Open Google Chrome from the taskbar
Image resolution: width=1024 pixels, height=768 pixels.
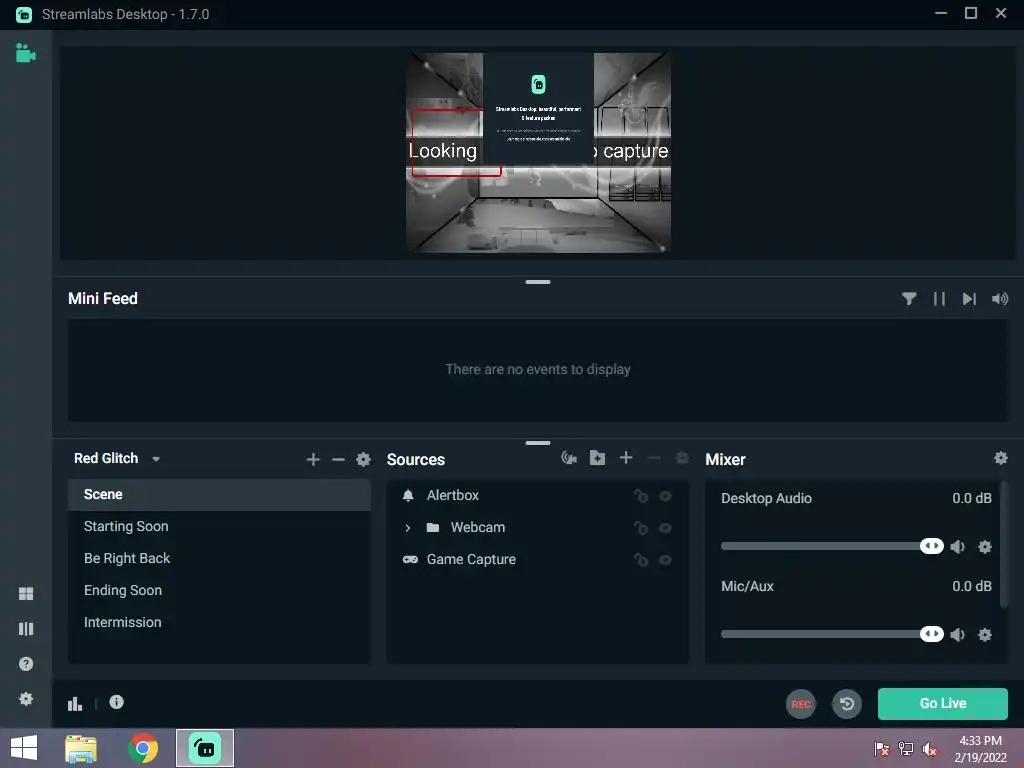(x=143, y=748)
